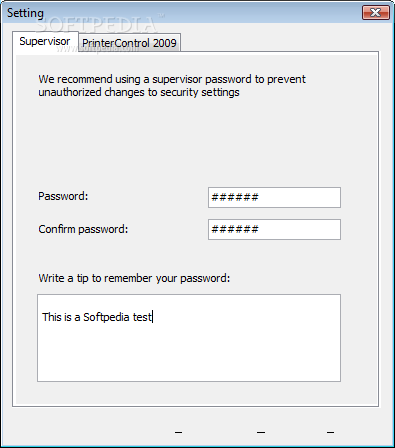395x448 pixels.
Task: Click the "Confirm password:" label
Action: (83, 229)
